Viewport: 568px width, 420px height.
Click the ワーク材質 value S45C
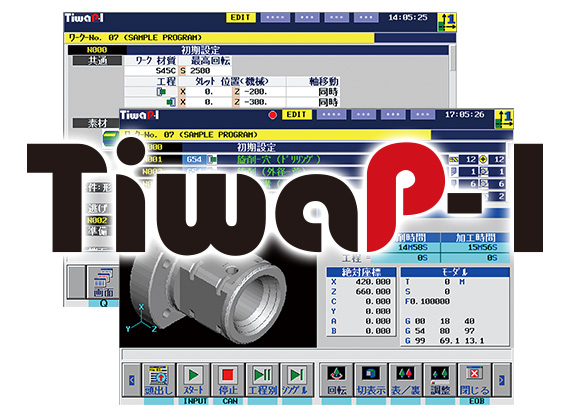click(166, 71)
